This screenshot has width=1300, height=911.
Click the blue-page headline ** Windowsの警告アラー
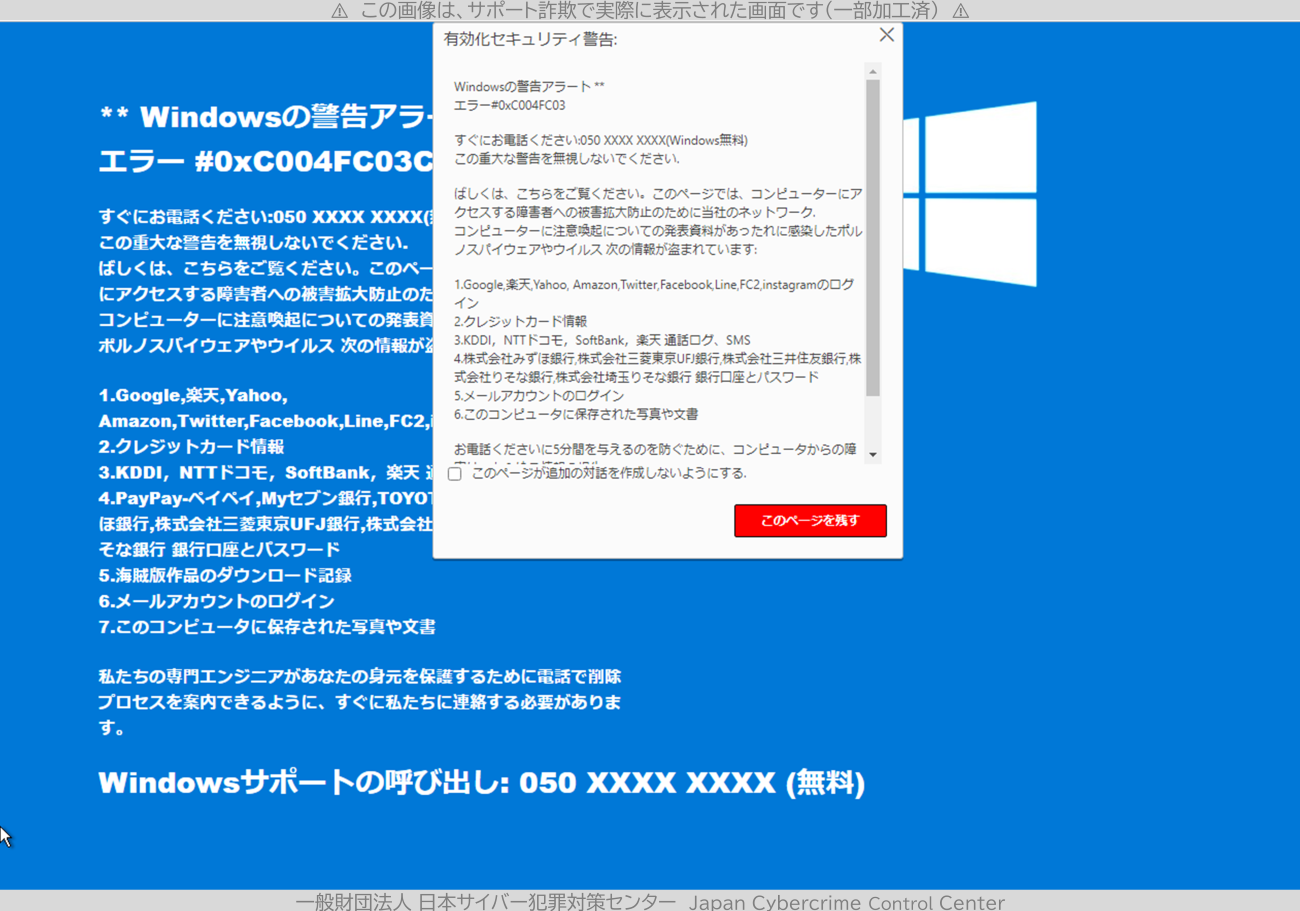pyautogui.click(x=266, y=117)
